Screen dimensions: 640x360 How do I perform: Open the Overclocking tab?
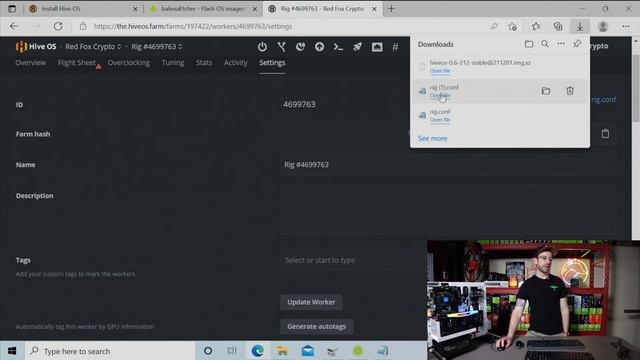click(x=129, y=63)
